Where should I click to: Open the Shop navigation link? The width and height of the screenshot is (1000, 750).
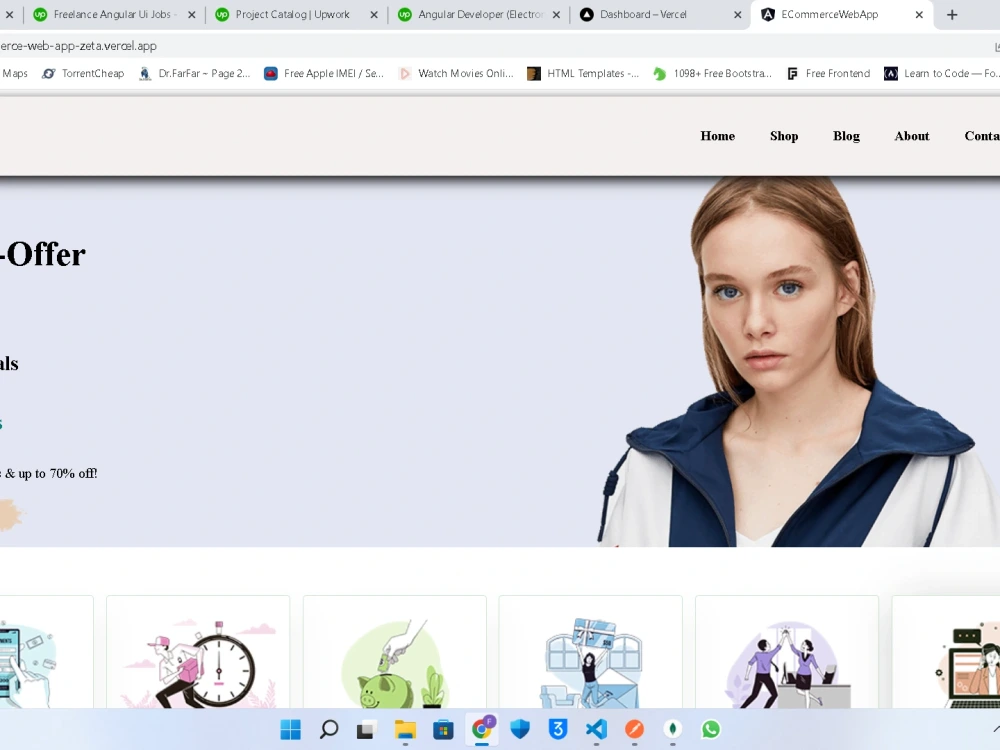coord(784,136)
